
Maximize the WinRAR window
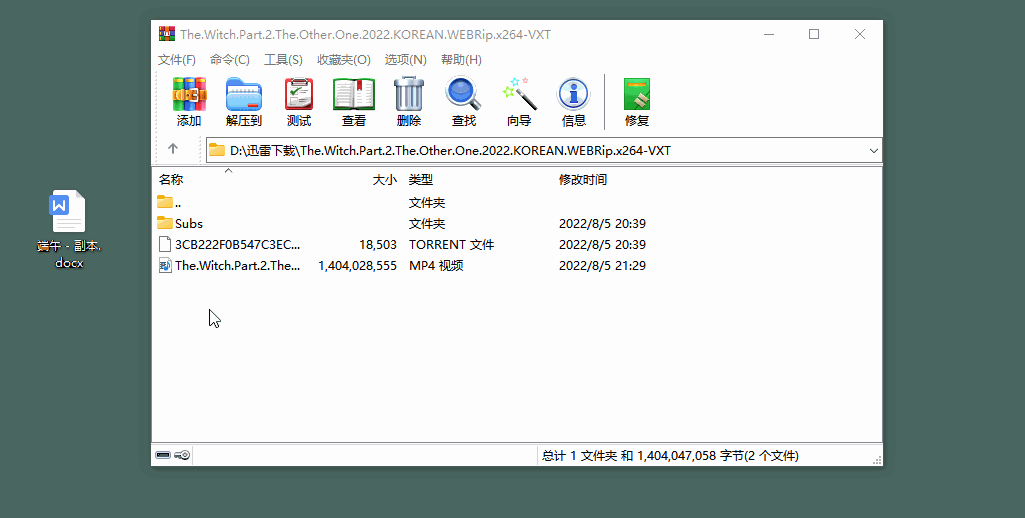[x=814, y=34]
